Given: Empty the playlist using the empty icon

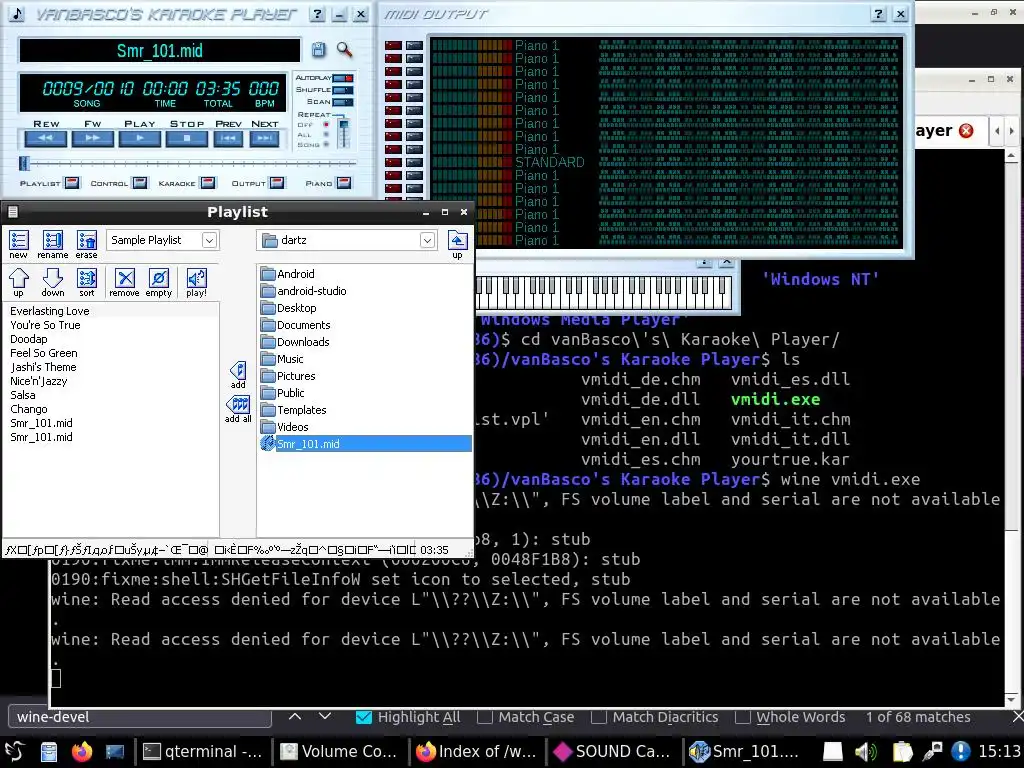Looking at the screenshot, I should (159, 283).
